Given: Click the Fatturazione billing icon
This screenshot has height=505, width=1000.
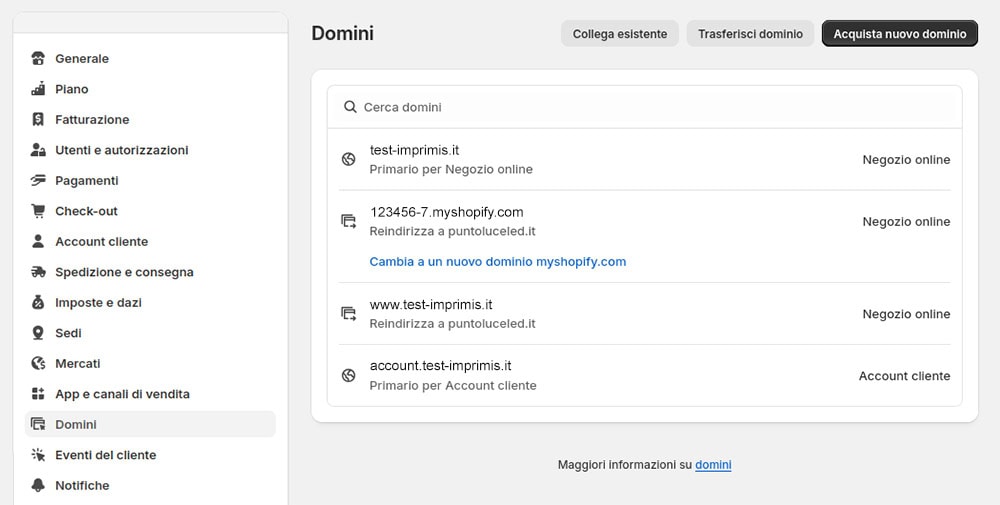Looking at the screenshot, I should click(x=38, y=120).
